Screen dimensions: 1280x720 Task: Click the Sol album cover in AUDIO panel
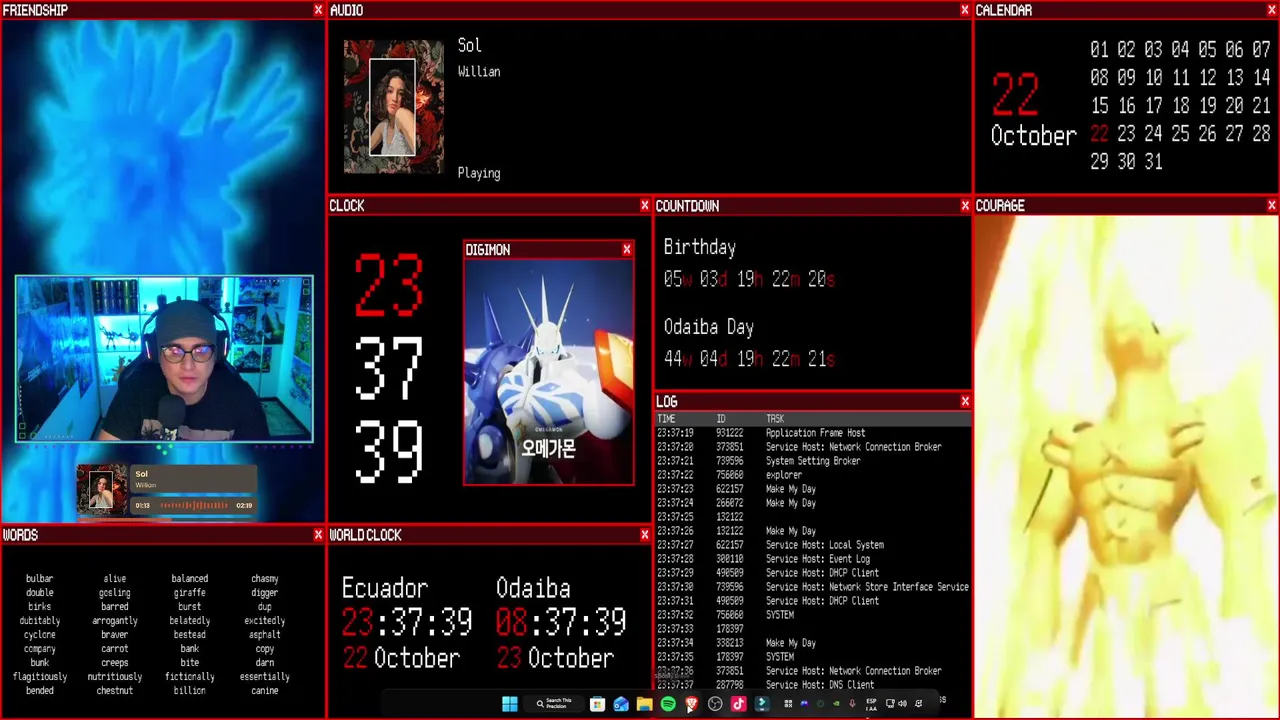pyautogui.click(x=394, y=107)
